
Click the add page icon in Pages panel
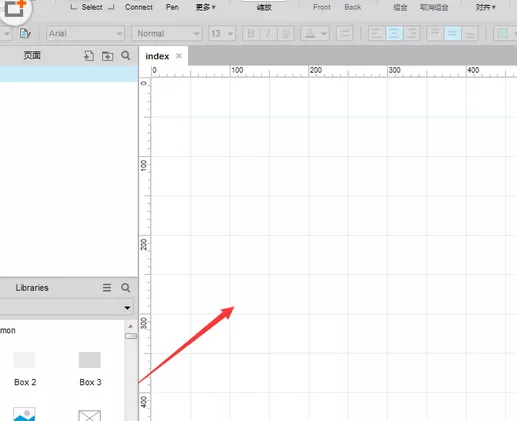point(89,56)
